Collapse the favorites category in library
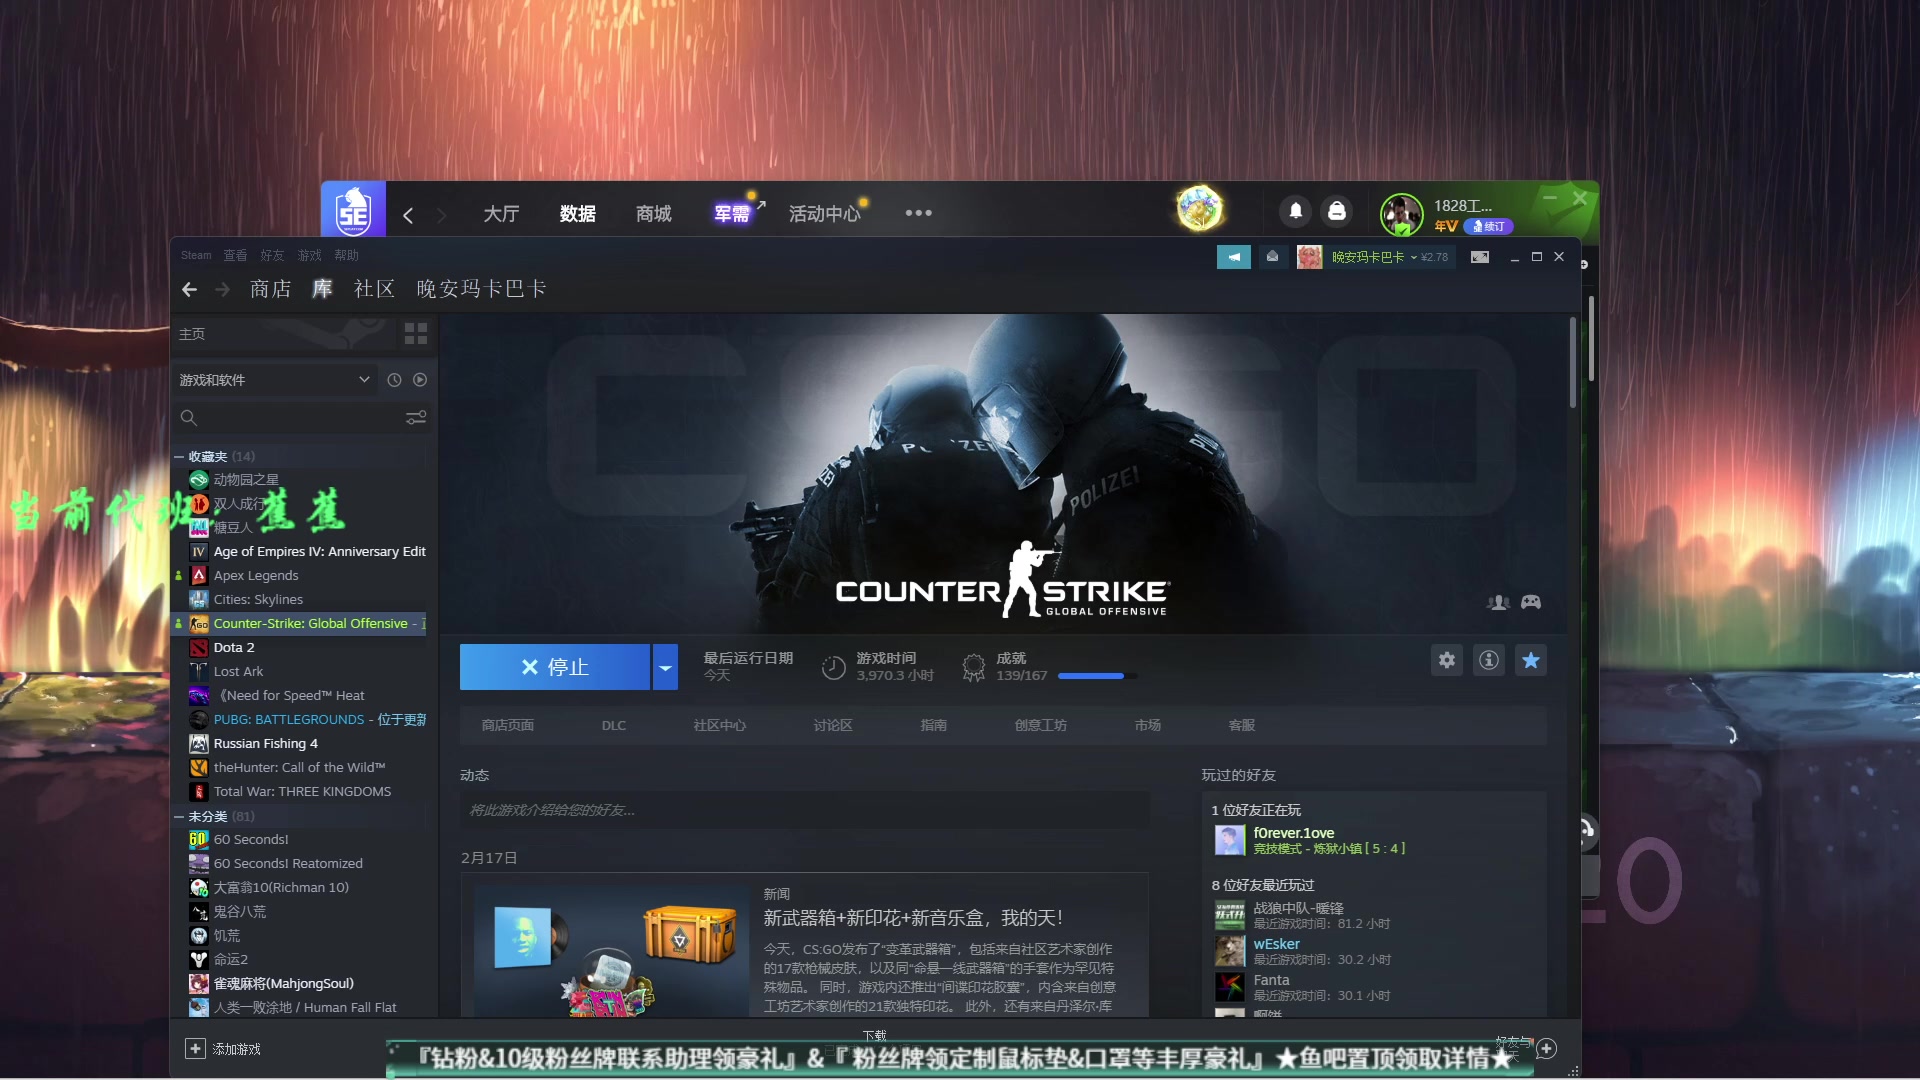1920x1080 pixels. click(x=179, y=457)
